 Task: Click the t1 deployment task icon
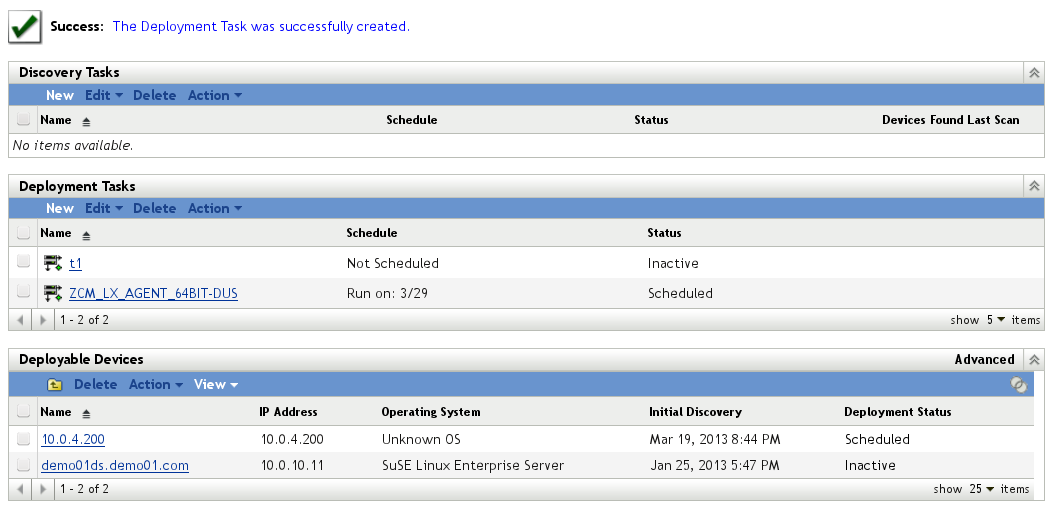click(53, 264)
